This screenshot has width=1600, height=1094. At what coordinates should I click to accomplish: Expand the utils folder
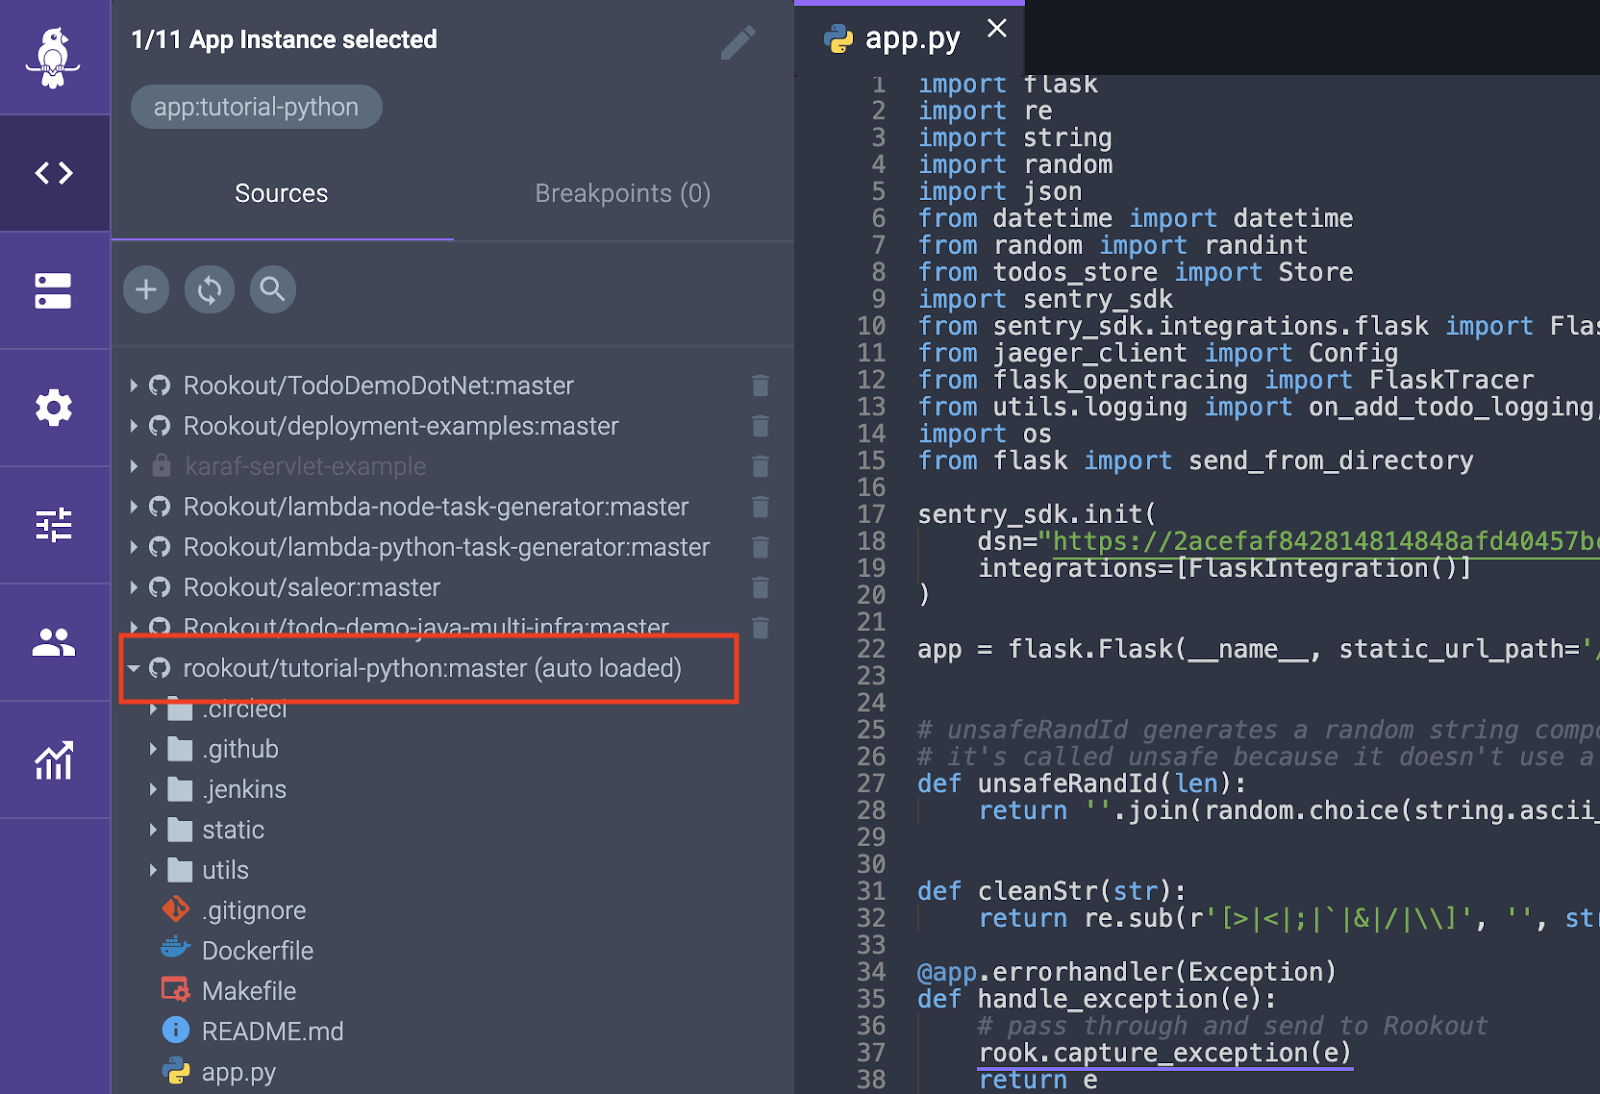point(153,870)
